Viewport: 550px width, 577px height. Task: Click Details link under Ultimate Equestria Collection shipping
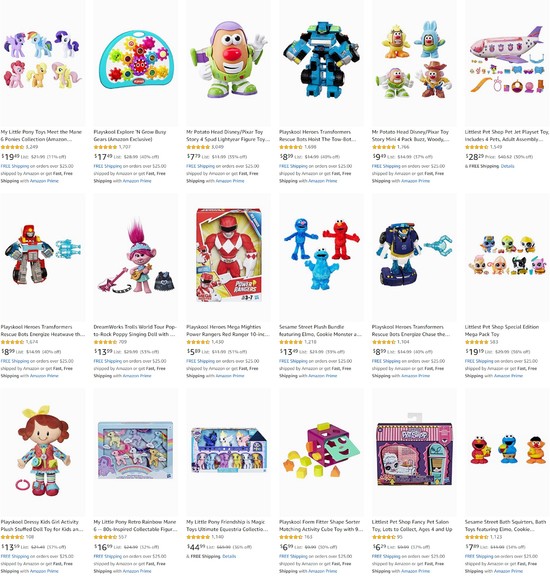229,556
